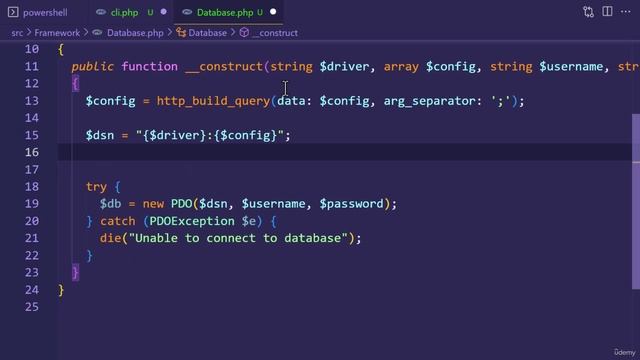Click the http_build_query function call

tap(213, 101)
